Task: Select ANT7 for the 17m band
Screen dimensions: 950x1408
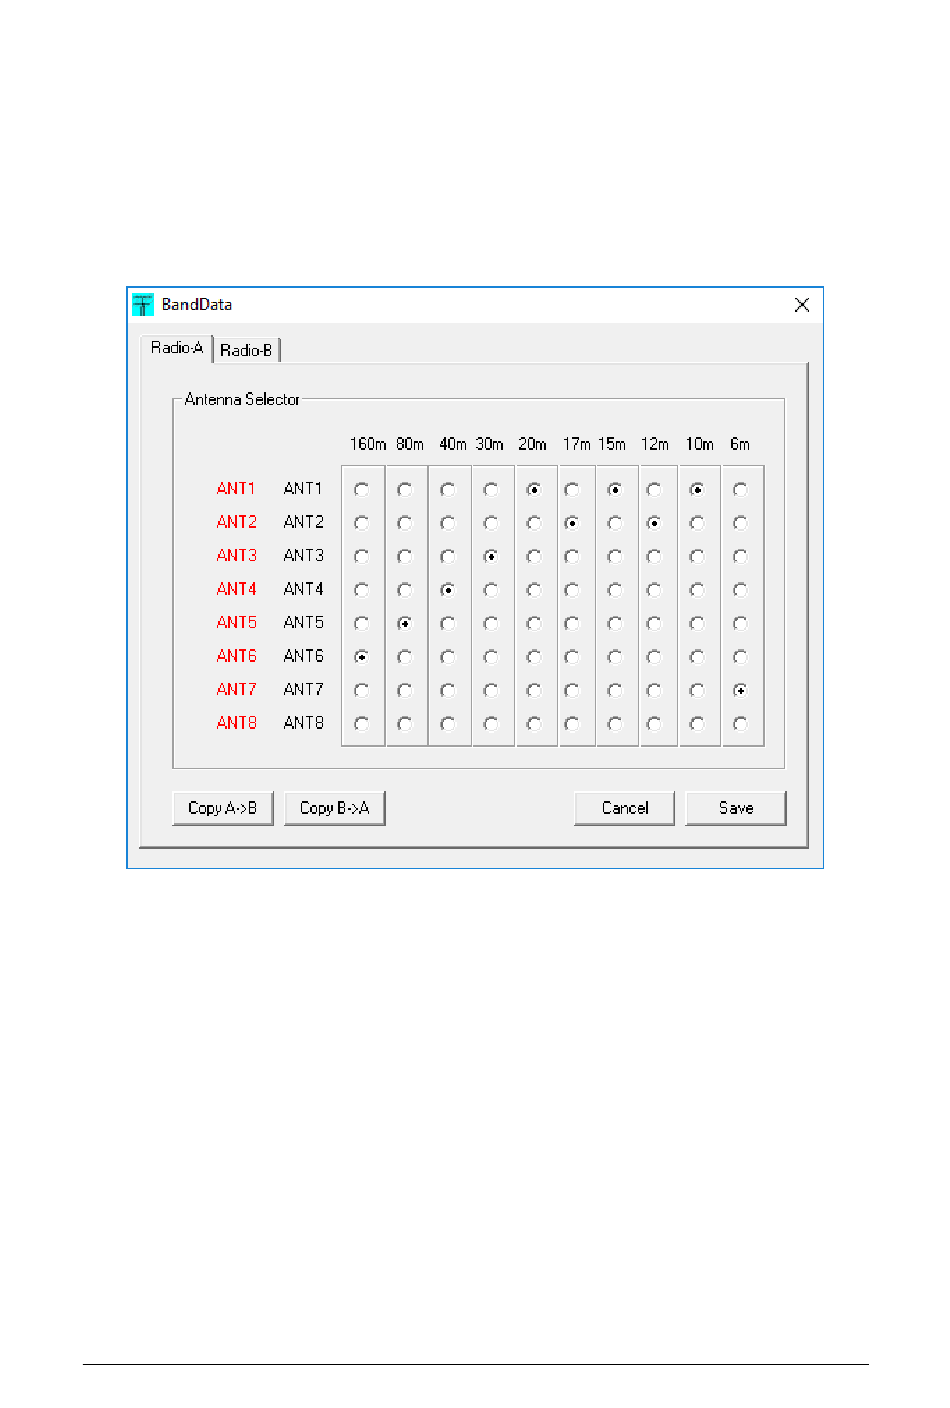Action: pos(572,690)
